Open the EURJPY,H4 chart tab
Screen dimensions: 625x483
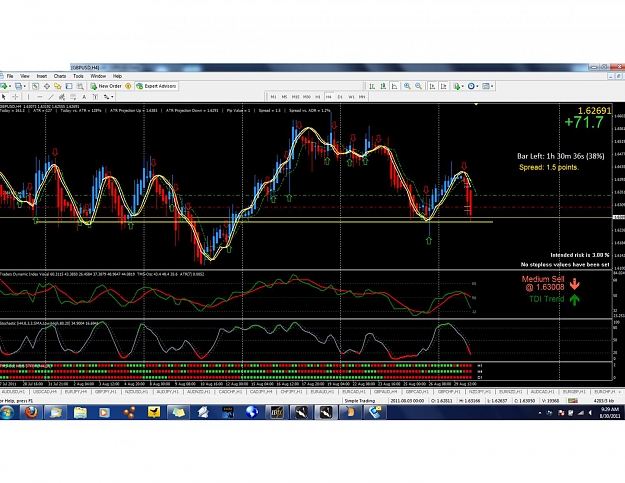76,392
